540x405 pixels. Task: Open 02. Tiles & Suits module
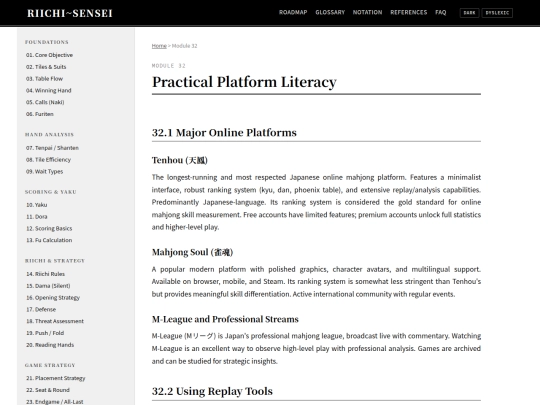[x=46, y=67]
